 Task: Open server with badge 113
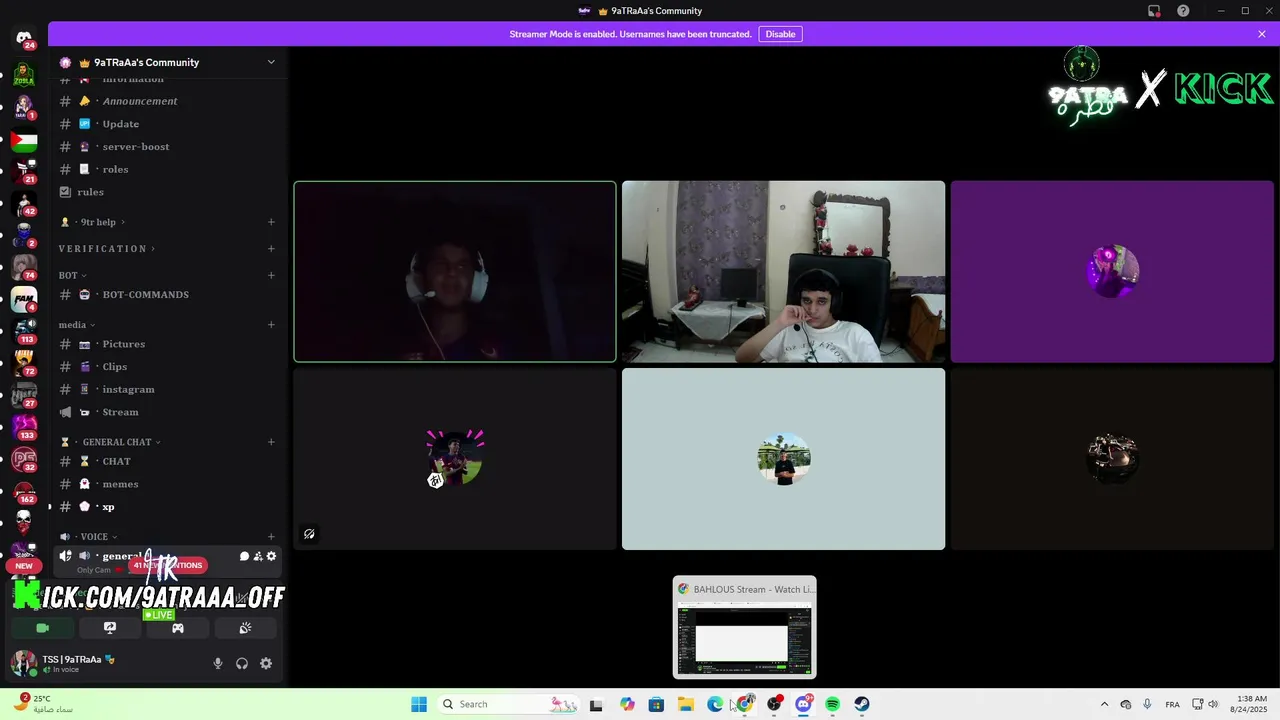click(x=24, y=330)
